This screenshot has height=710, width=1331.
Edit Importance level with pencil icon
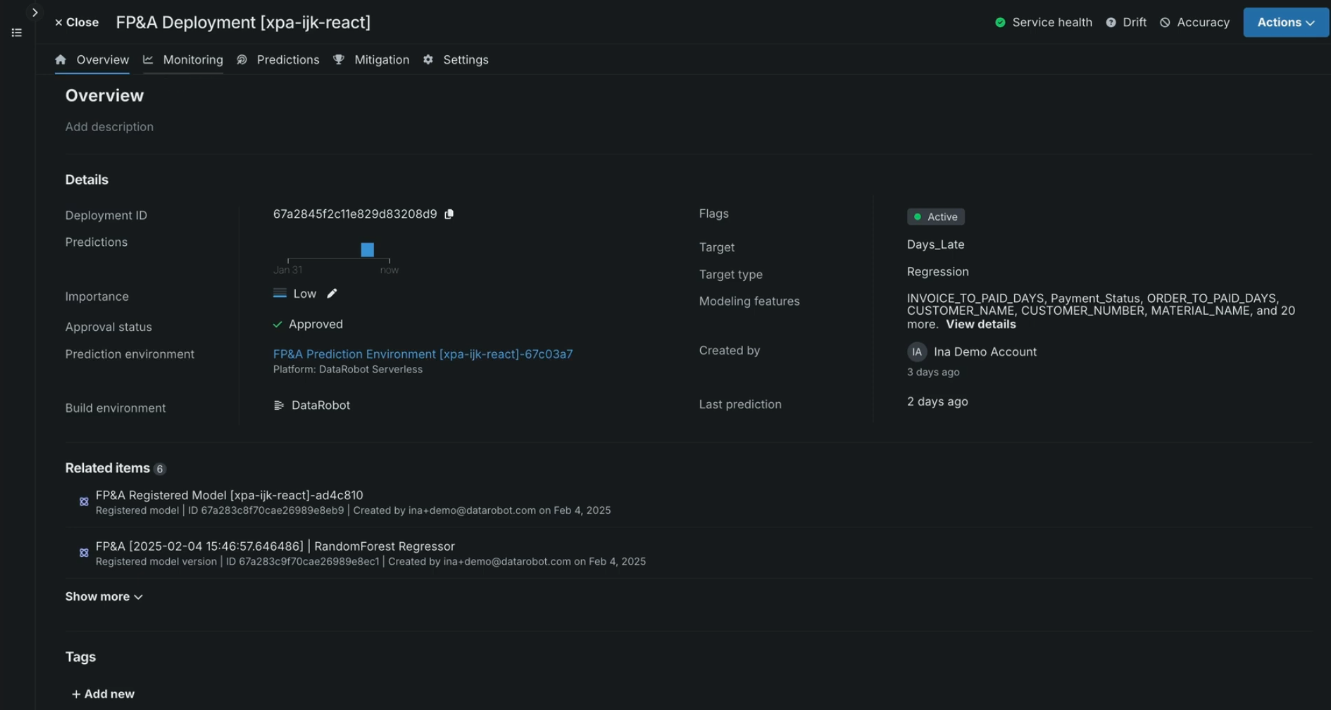(332, 293)
